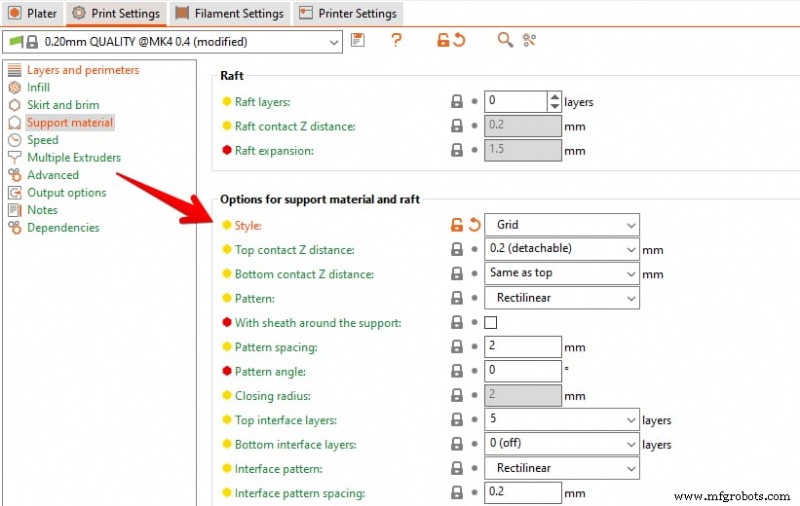Open the Dependencies page
800x506 pixels.
click(x=63, y=227)
